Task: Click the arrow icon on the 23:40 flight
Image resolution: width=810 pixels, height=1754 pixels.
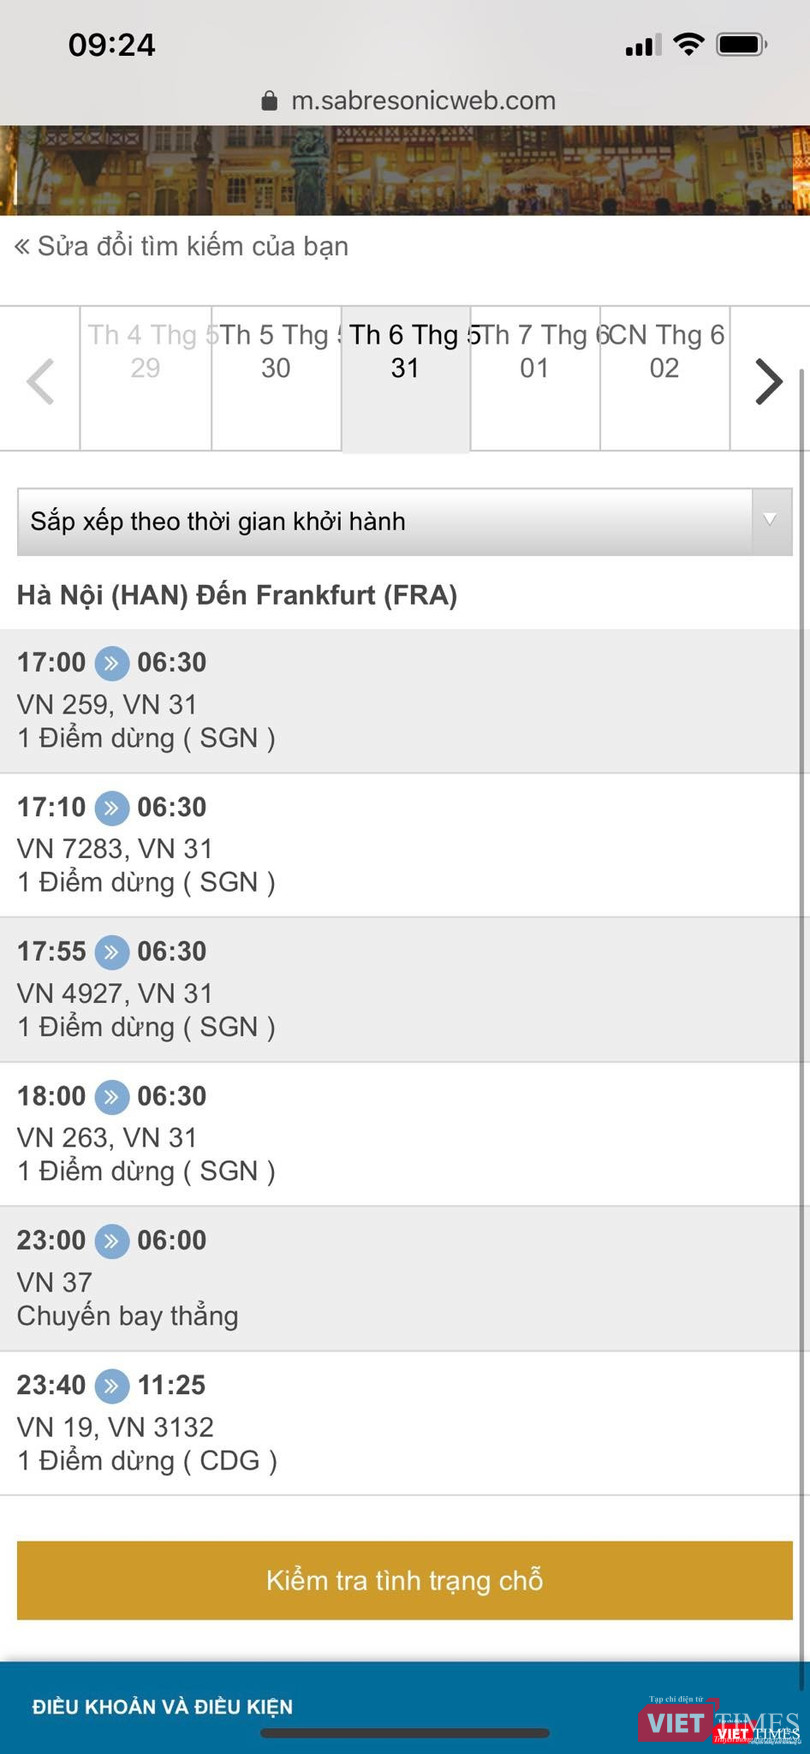Action: [112, 1385]
